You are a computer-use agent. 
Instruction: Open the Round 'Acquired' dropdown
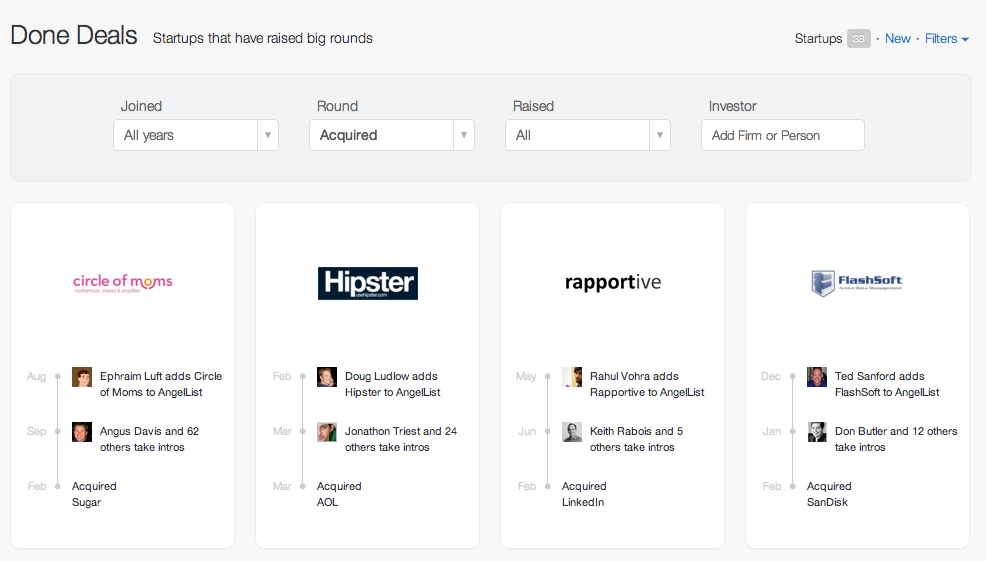392,135
